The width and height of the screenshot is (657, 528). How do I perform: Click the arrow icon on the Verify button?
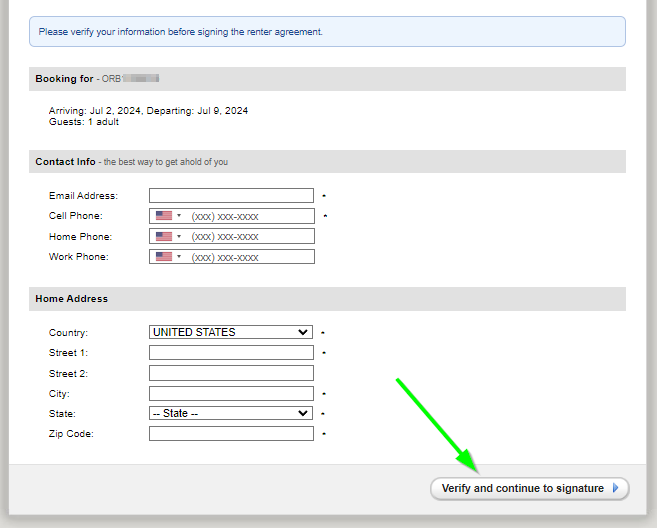tap(616, 488)
